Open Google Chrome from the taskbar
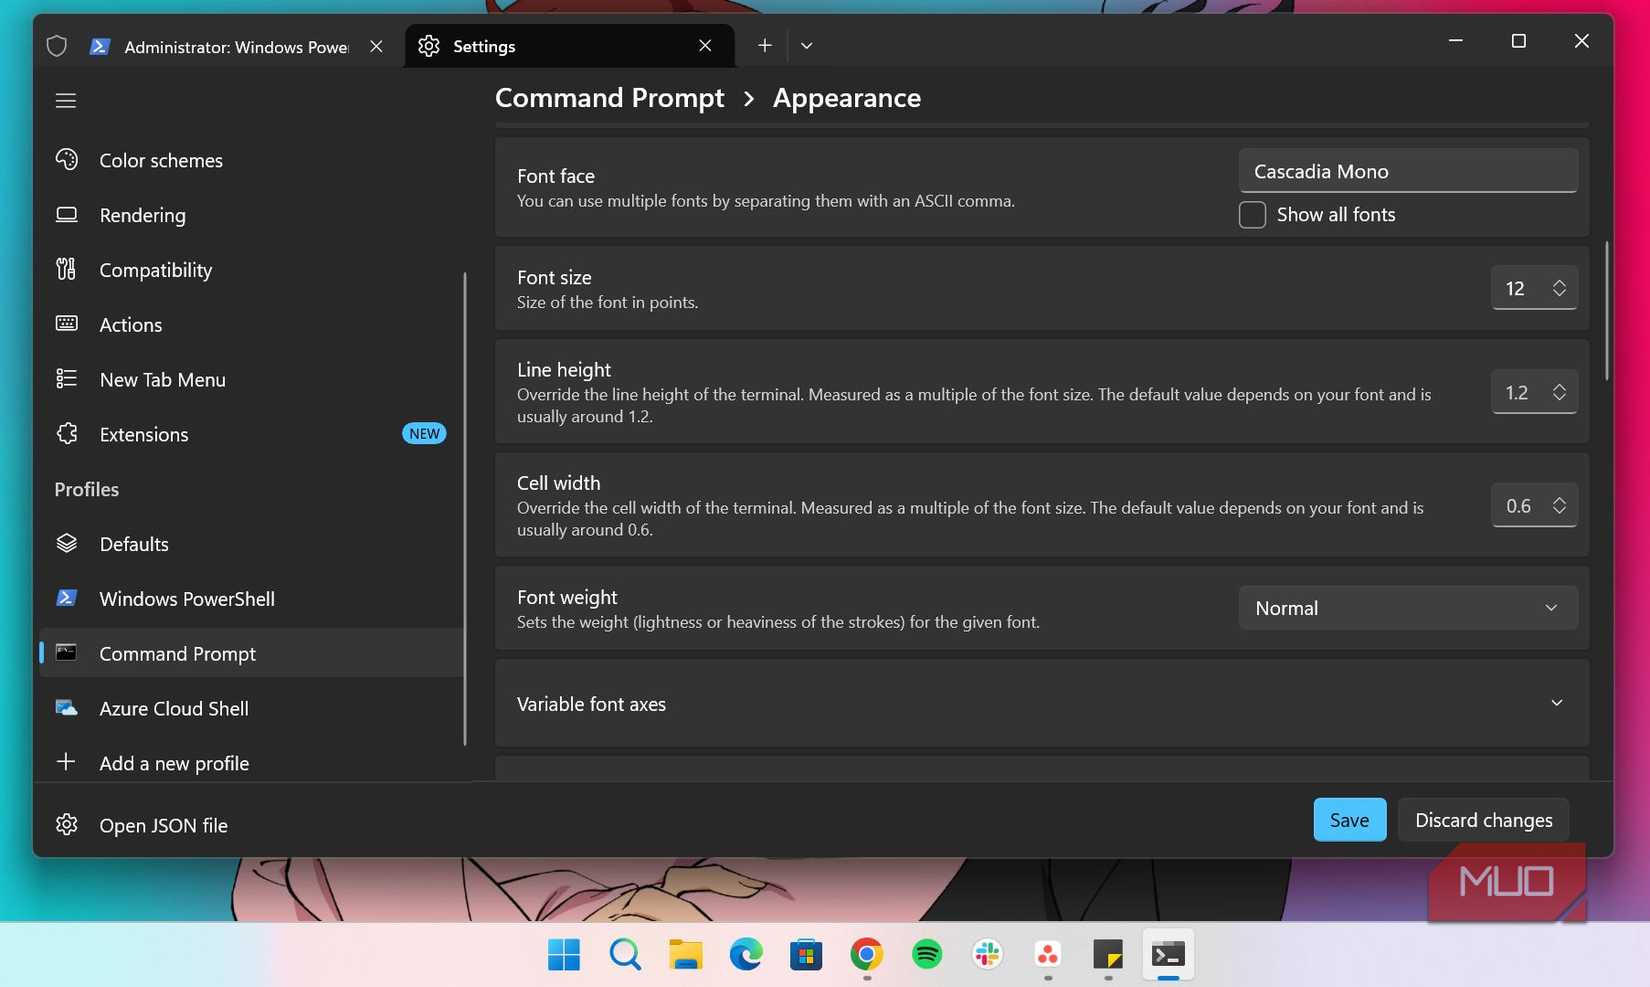Viewport: 1650px width, 987px height. click(x=867, y=954)
